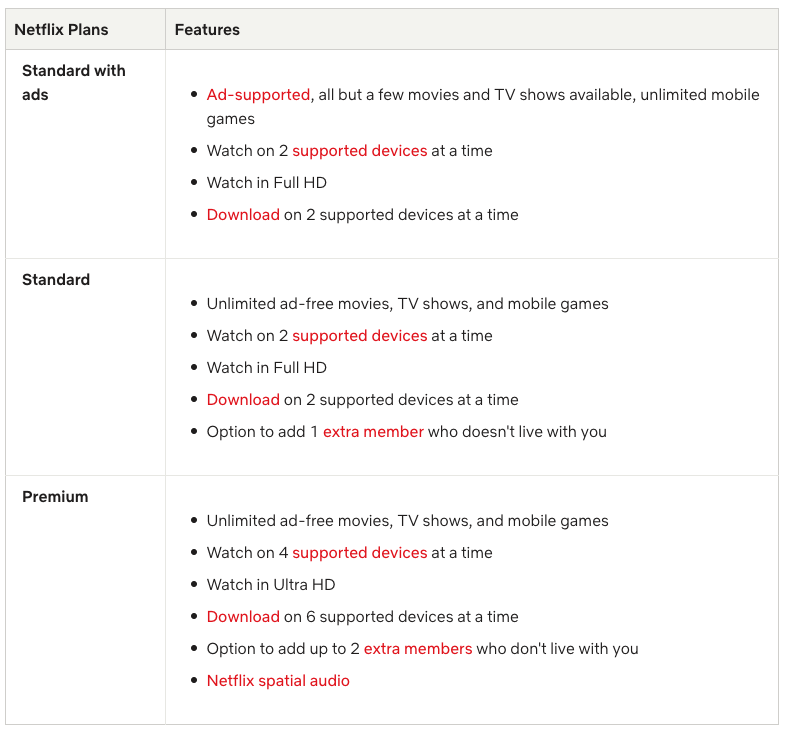Click the Features column header
Screen dimensions: 788x734
[x=207, y=30]
